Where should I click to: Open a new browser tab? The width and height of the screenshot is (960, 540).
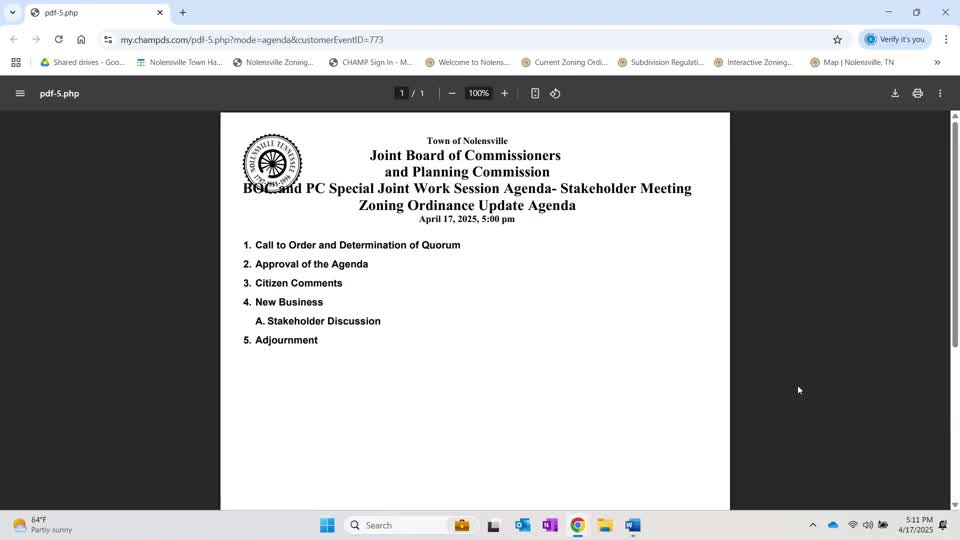click(x=183, y=12)
